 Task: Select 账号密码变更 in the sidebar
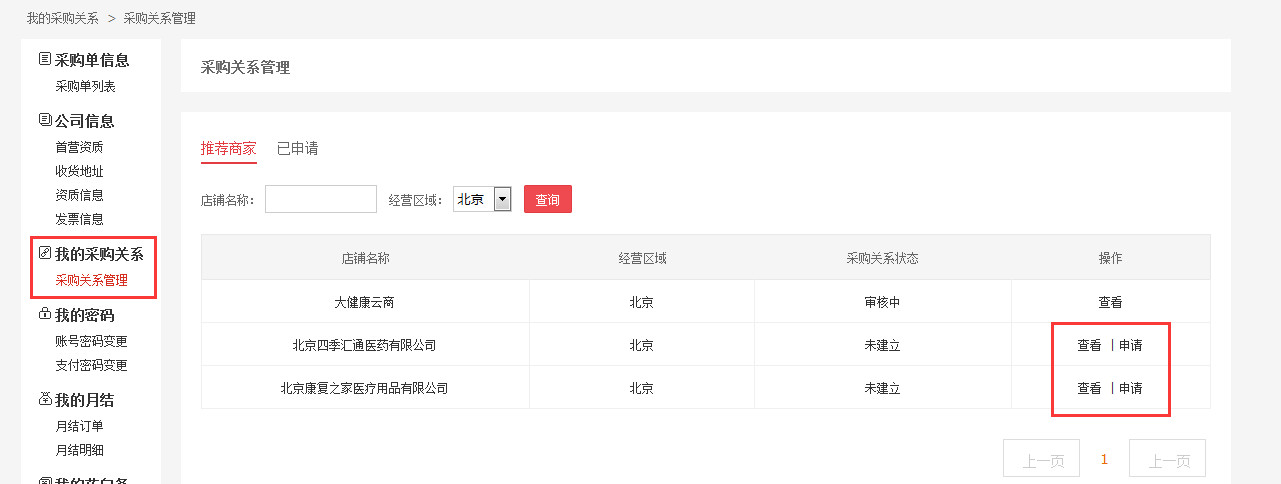91,341
